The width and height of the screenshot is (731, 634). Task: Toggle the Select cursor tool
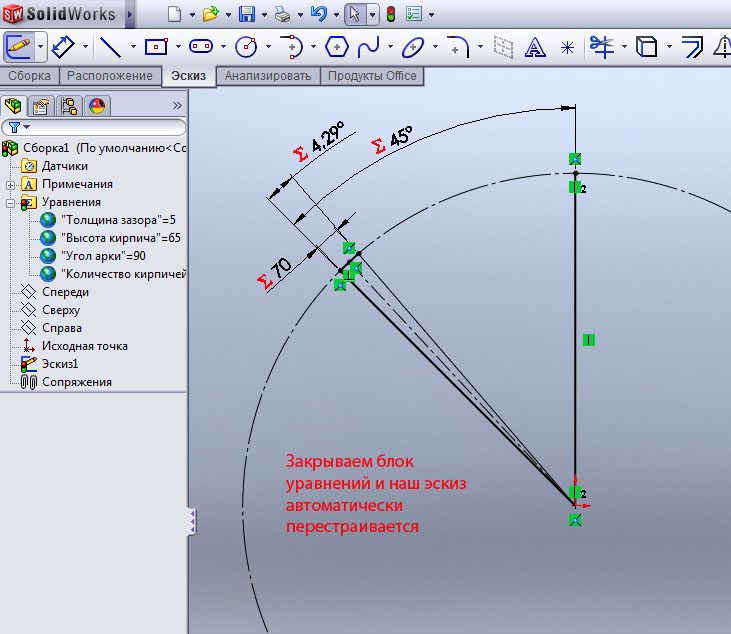[x=354, y=14]
